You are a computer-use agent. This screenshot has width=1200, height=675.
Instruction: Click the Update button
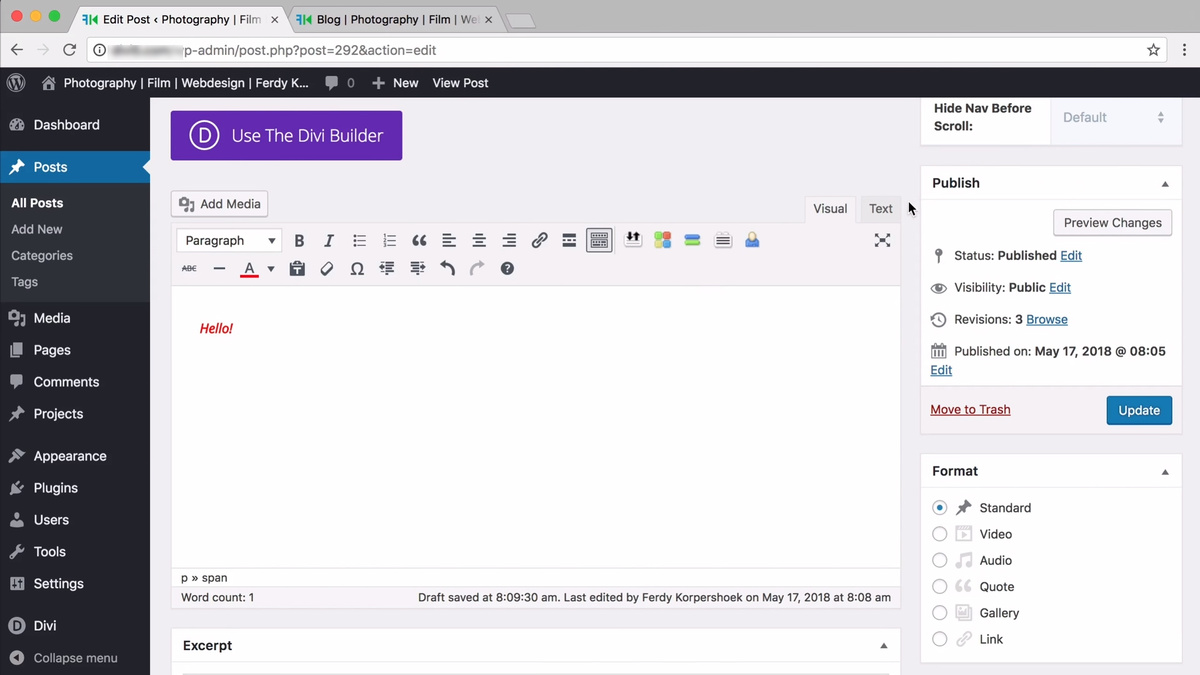[1139, 410]
